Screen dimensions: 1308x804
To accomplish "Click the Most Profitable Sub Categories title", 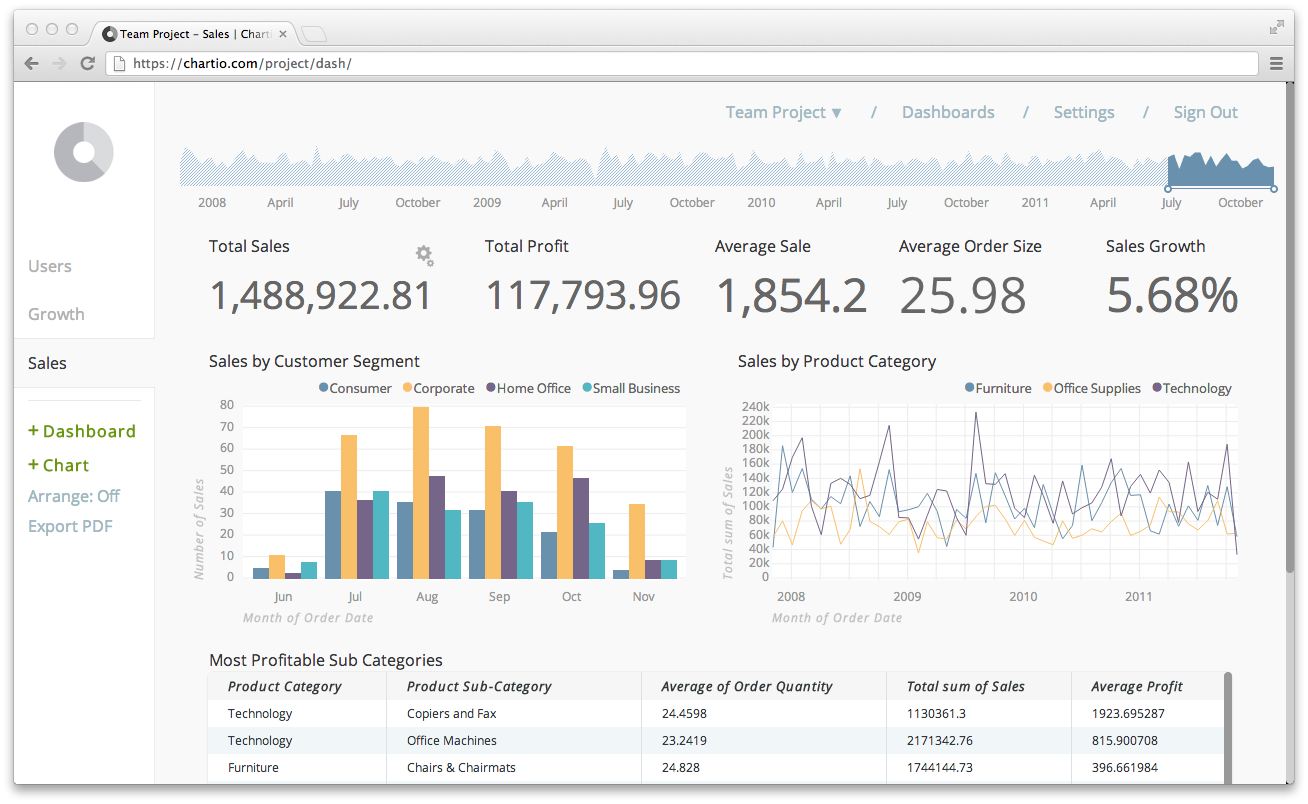I will click(x=326, y=660).
